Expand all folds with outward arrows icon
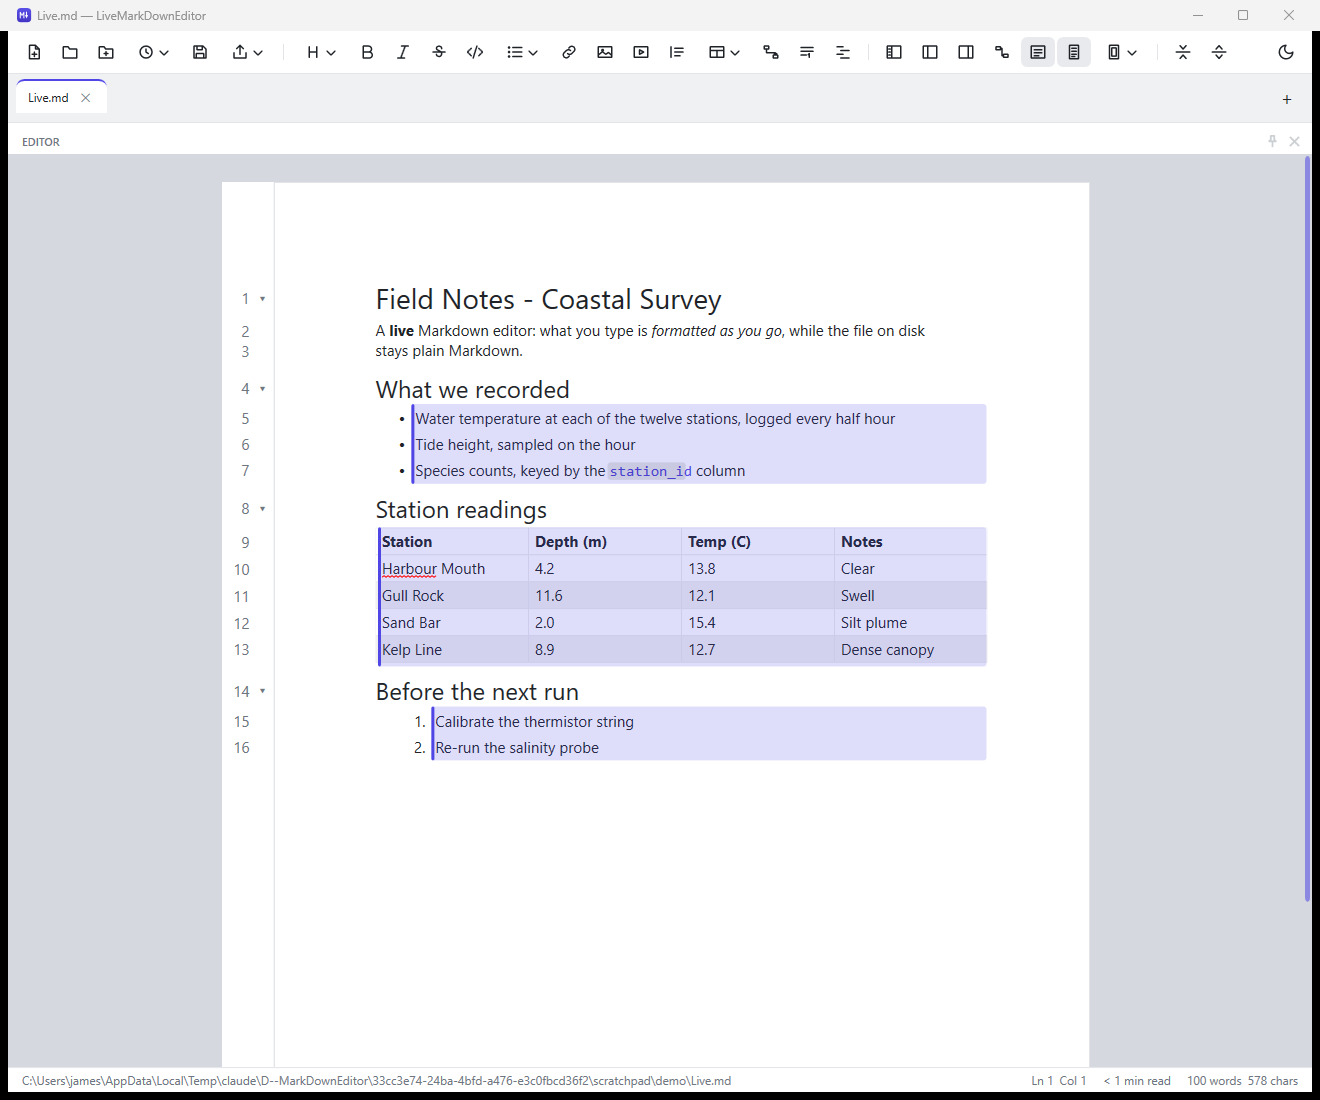Screen dimensions: 1320x1100 (x=1219, y=52)
